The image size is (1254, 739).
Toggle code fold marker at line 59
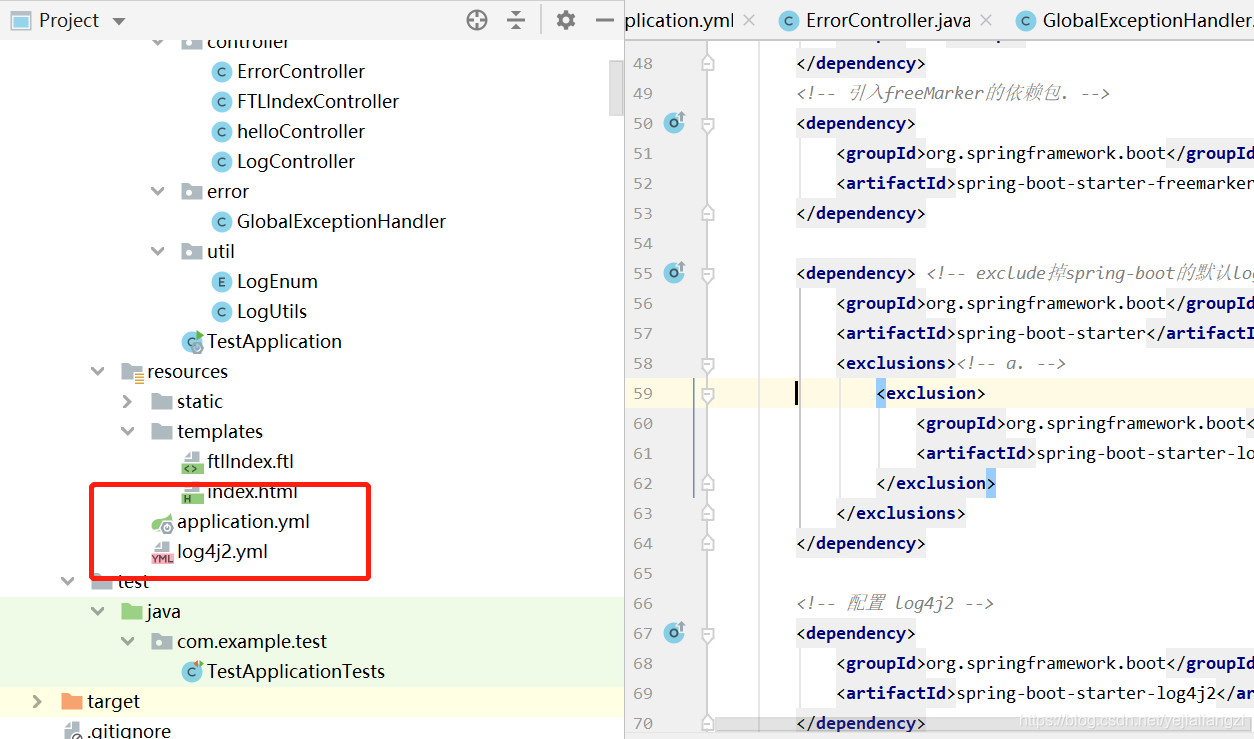tap(708, 394)
